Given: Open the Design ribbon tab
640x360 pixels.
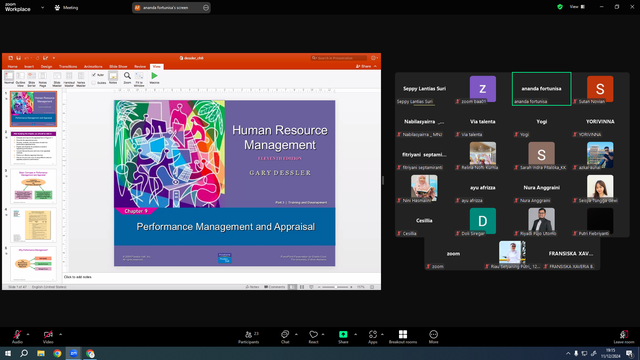Looking at the screenshot, I should [46, 66].
